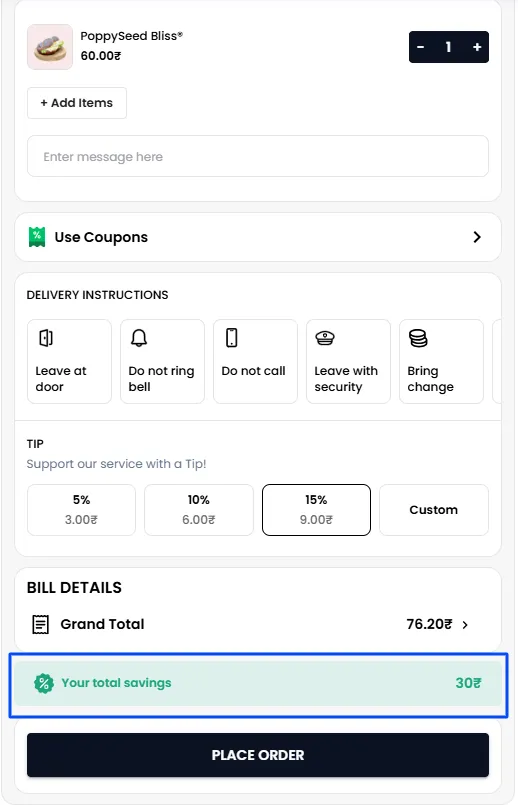
Task: Click the phone icon for Do not call
Action: (232, 338)
